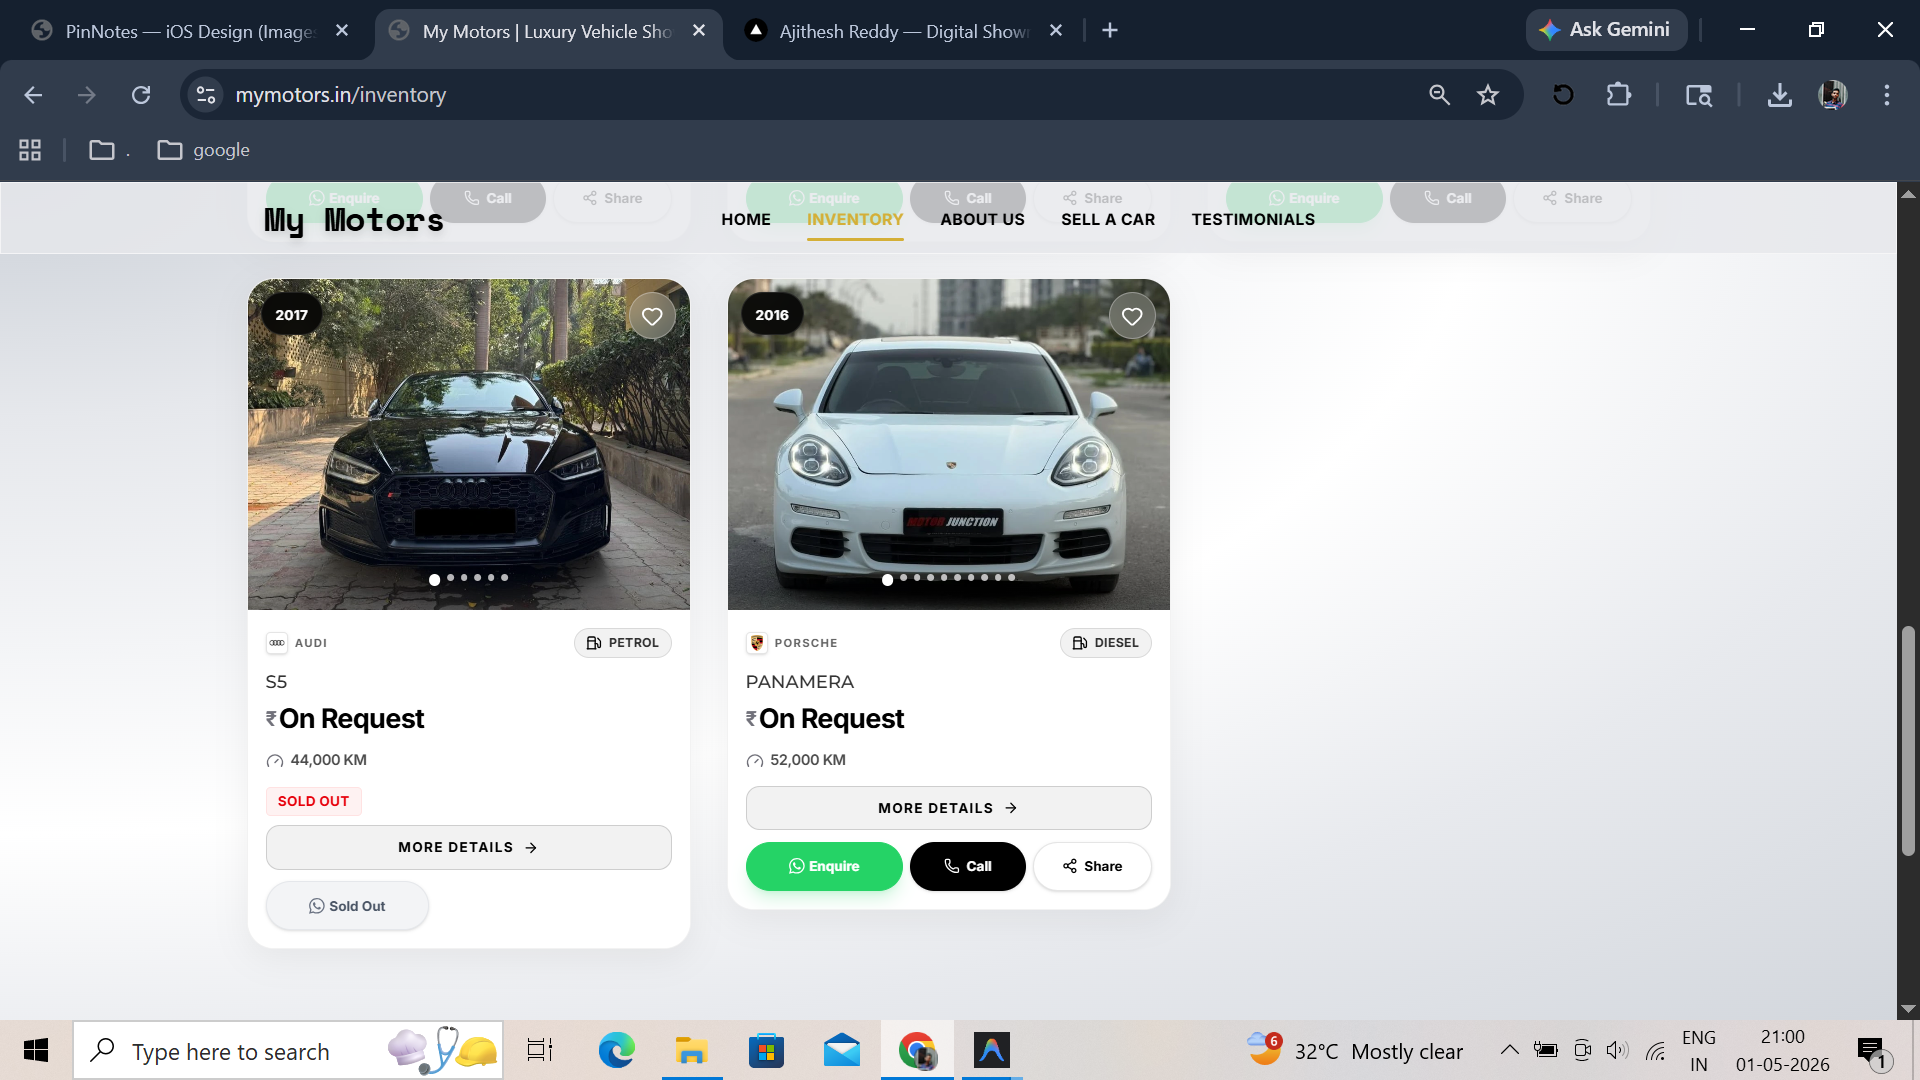Click the address bar URL
The width and height of the screenshot is (1920, 1080).
340,95
